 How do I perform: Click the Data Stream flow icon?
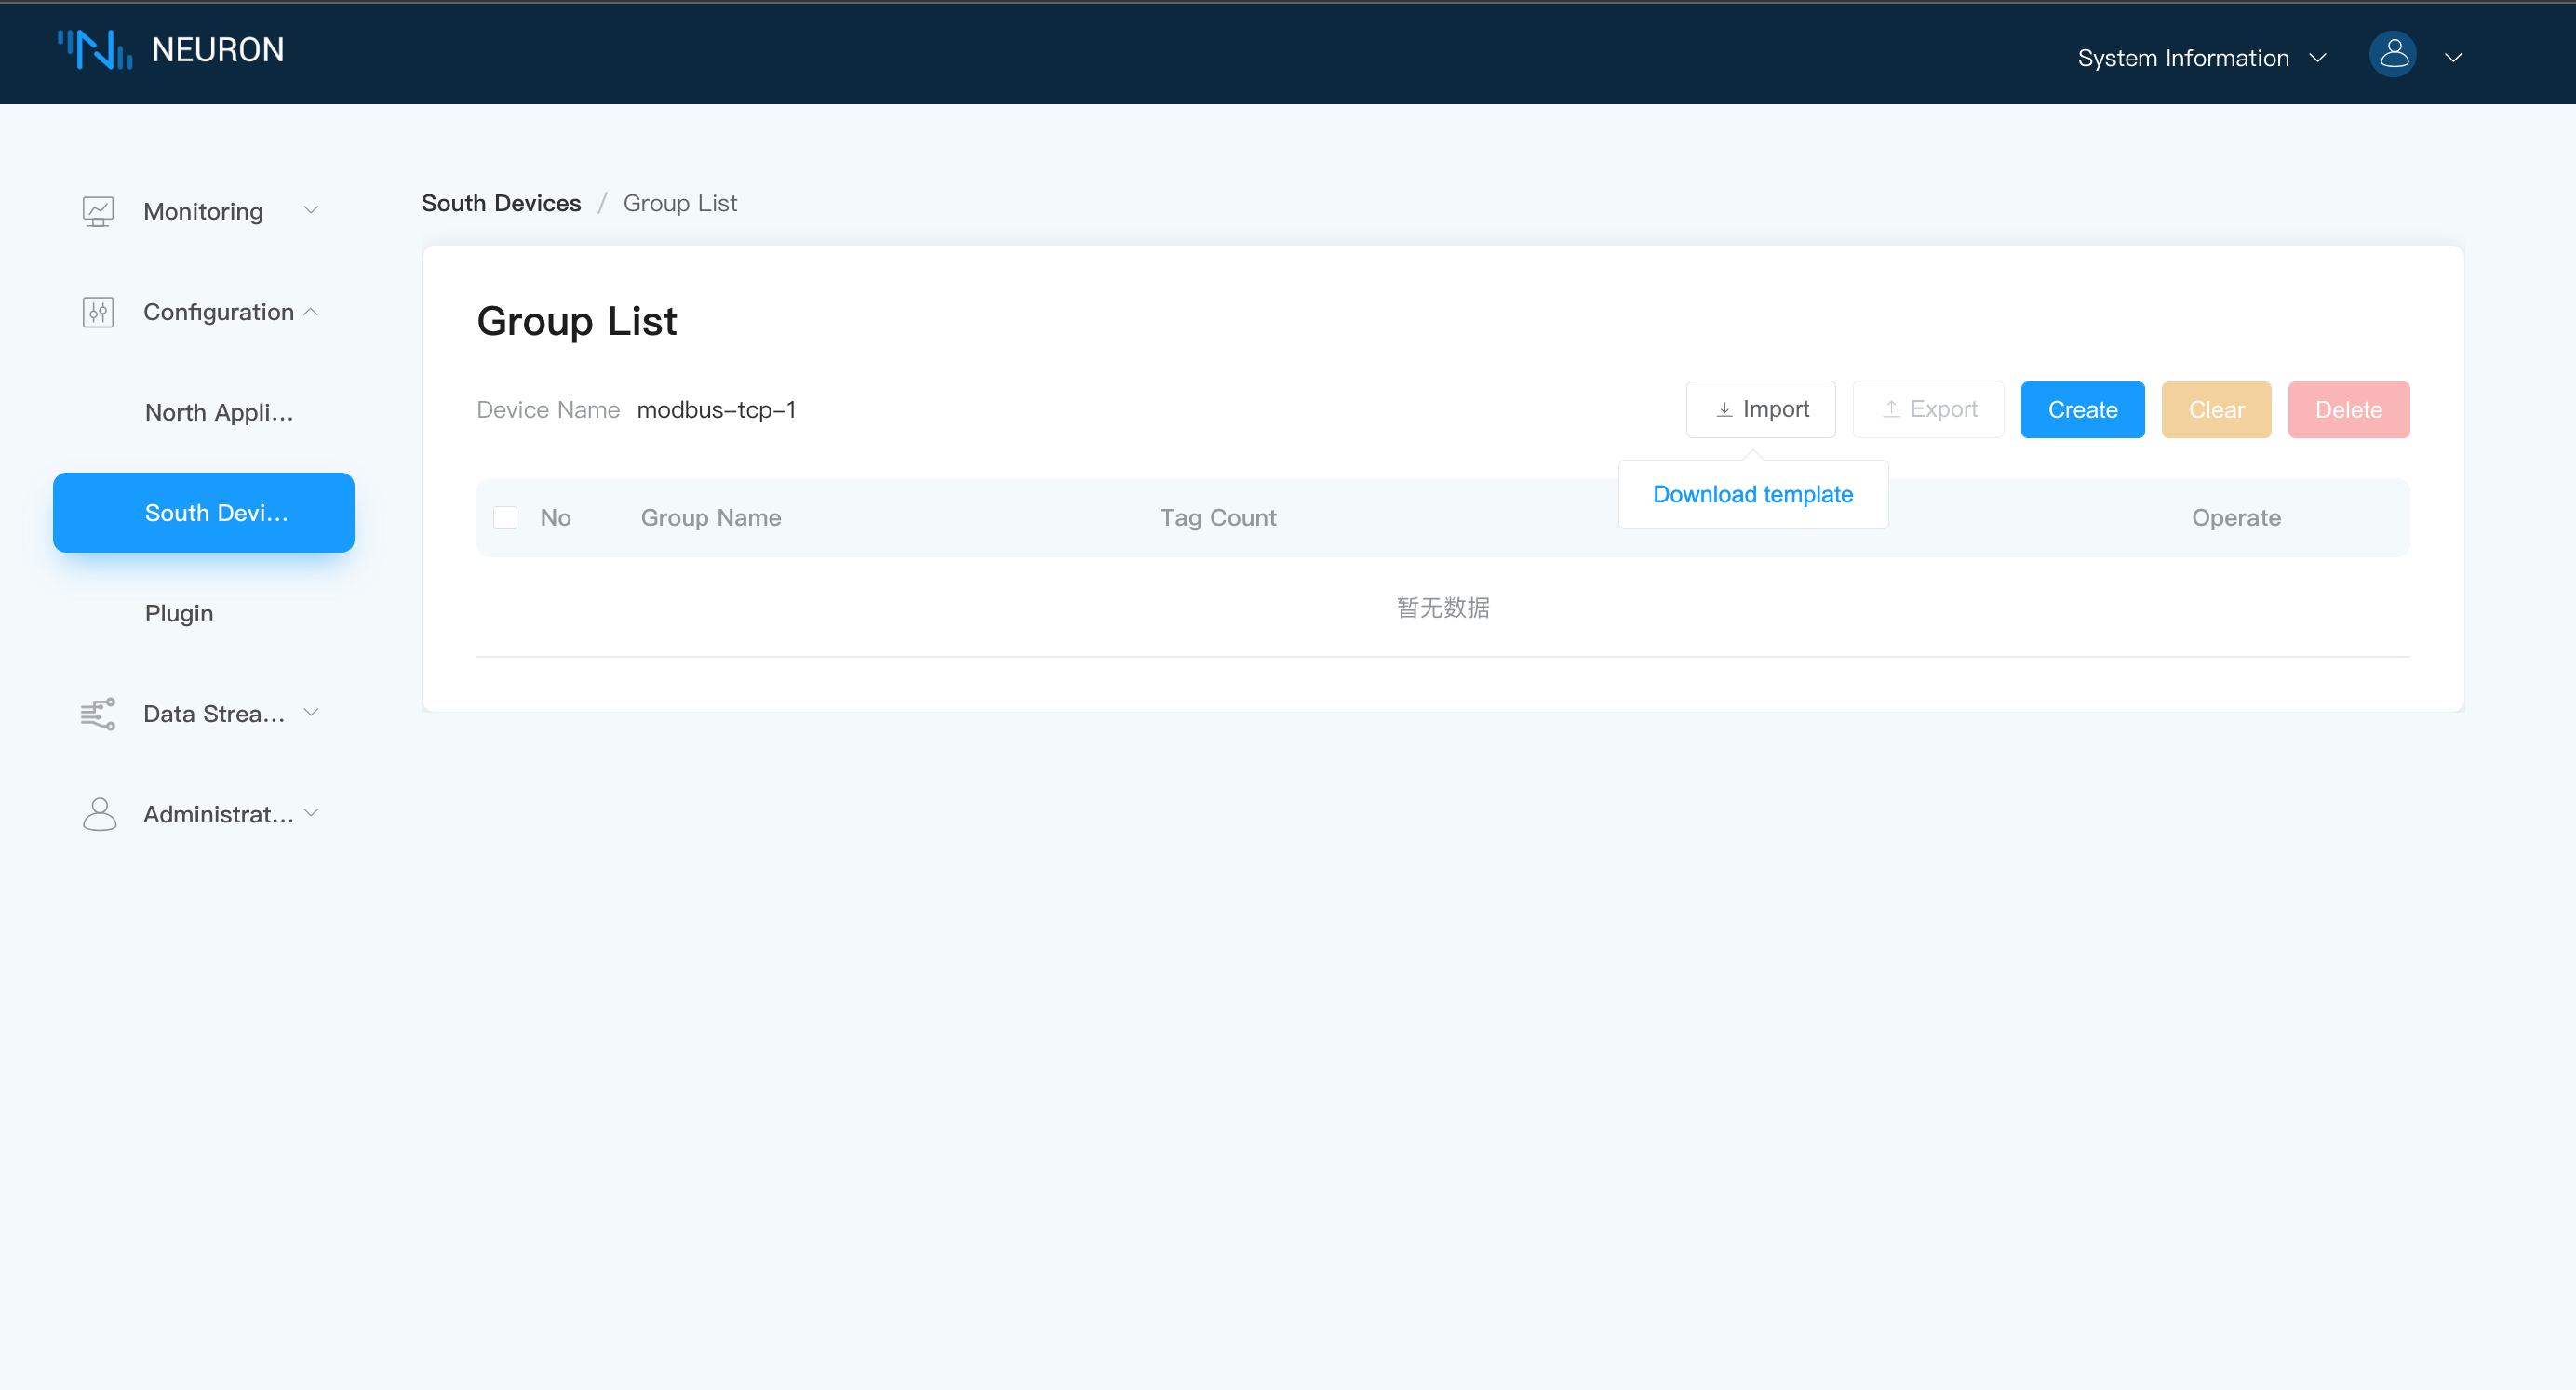98,714
